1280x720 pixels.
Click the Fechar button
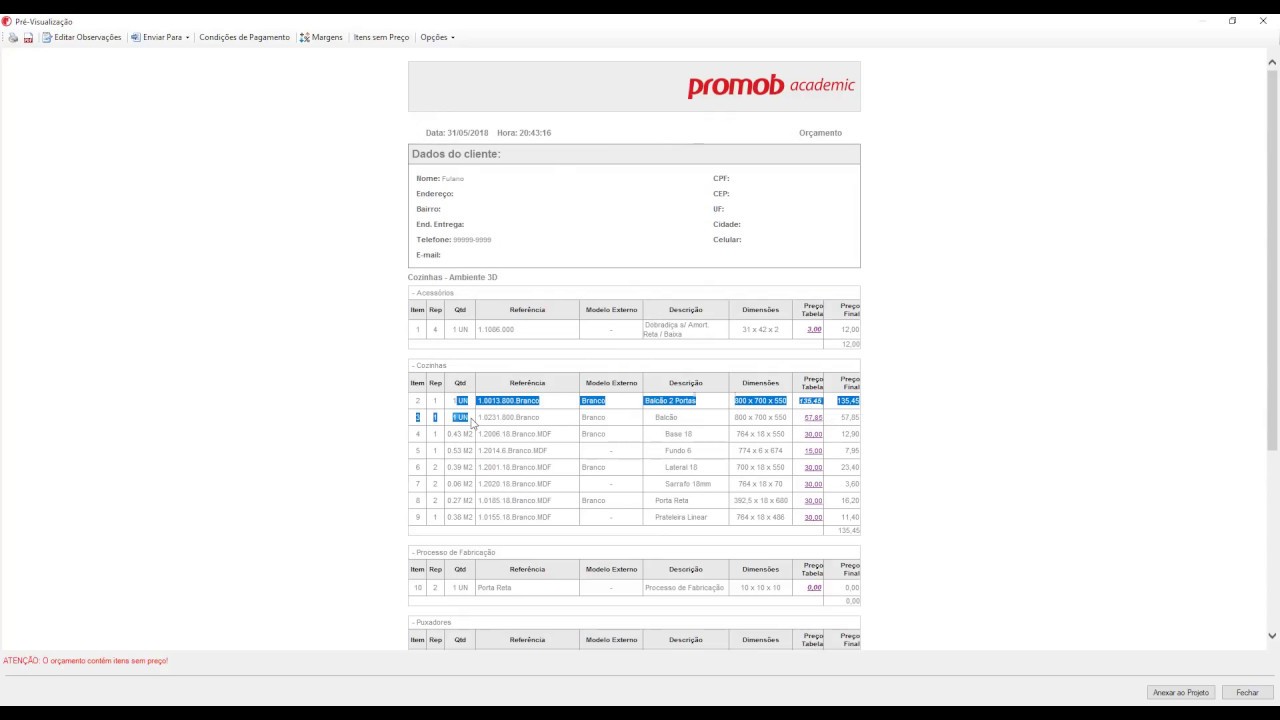coord(1247,692)
